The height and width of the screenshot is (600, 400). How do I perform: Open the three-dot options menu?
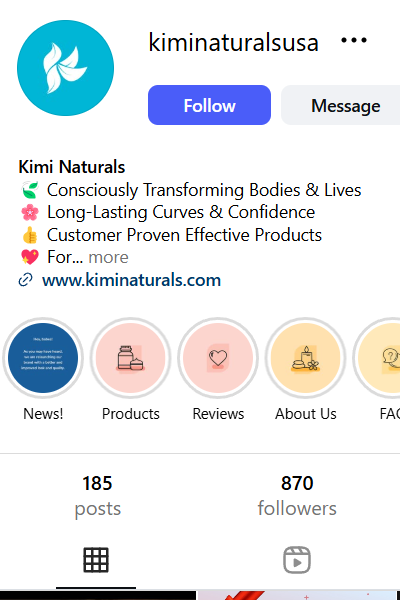pyautogui.click(x=354, y=40)
